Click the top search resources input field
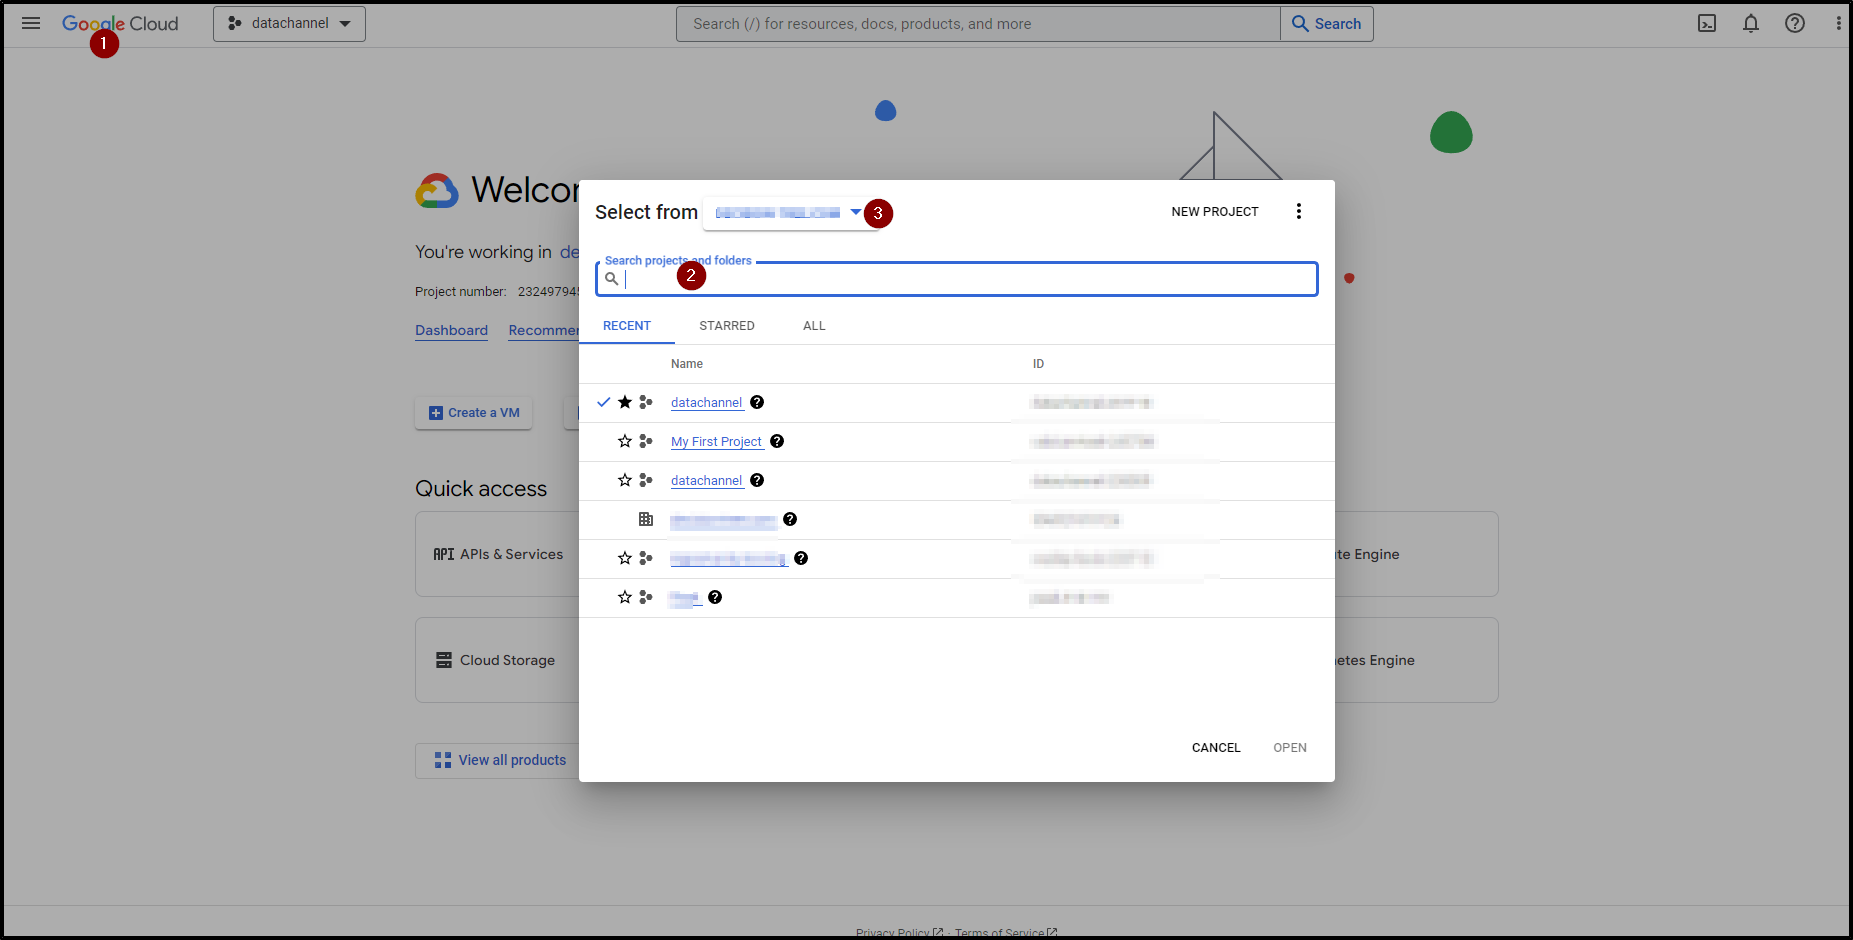Image resolution: width=1853 pixels, height=940 pixels. click(x=978, y=23)
